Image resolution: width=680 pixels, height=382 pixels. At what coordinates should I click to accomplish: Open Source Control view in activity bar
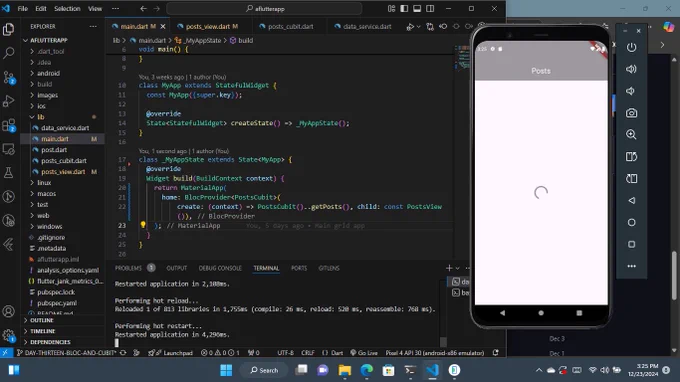9,78
